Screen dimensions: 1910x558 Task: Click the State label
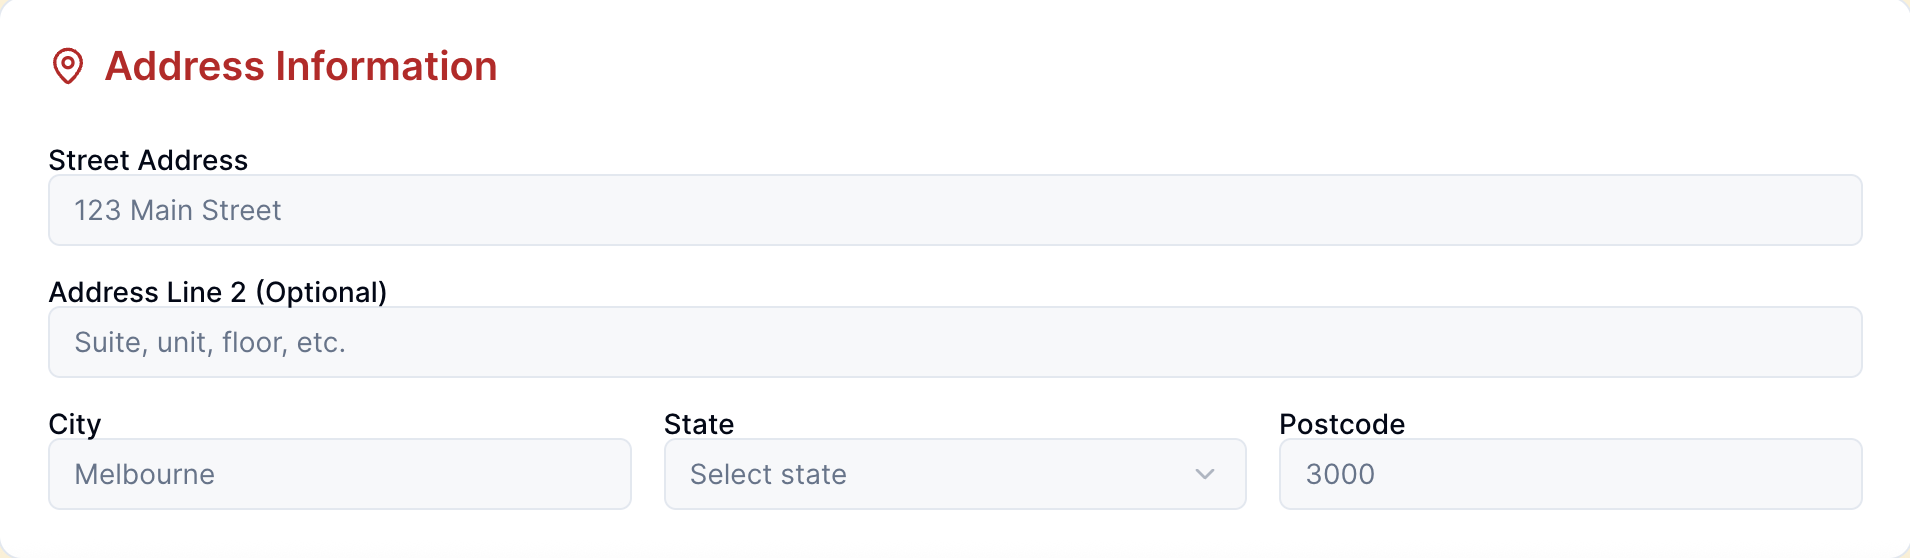click(x=699, y=424)
